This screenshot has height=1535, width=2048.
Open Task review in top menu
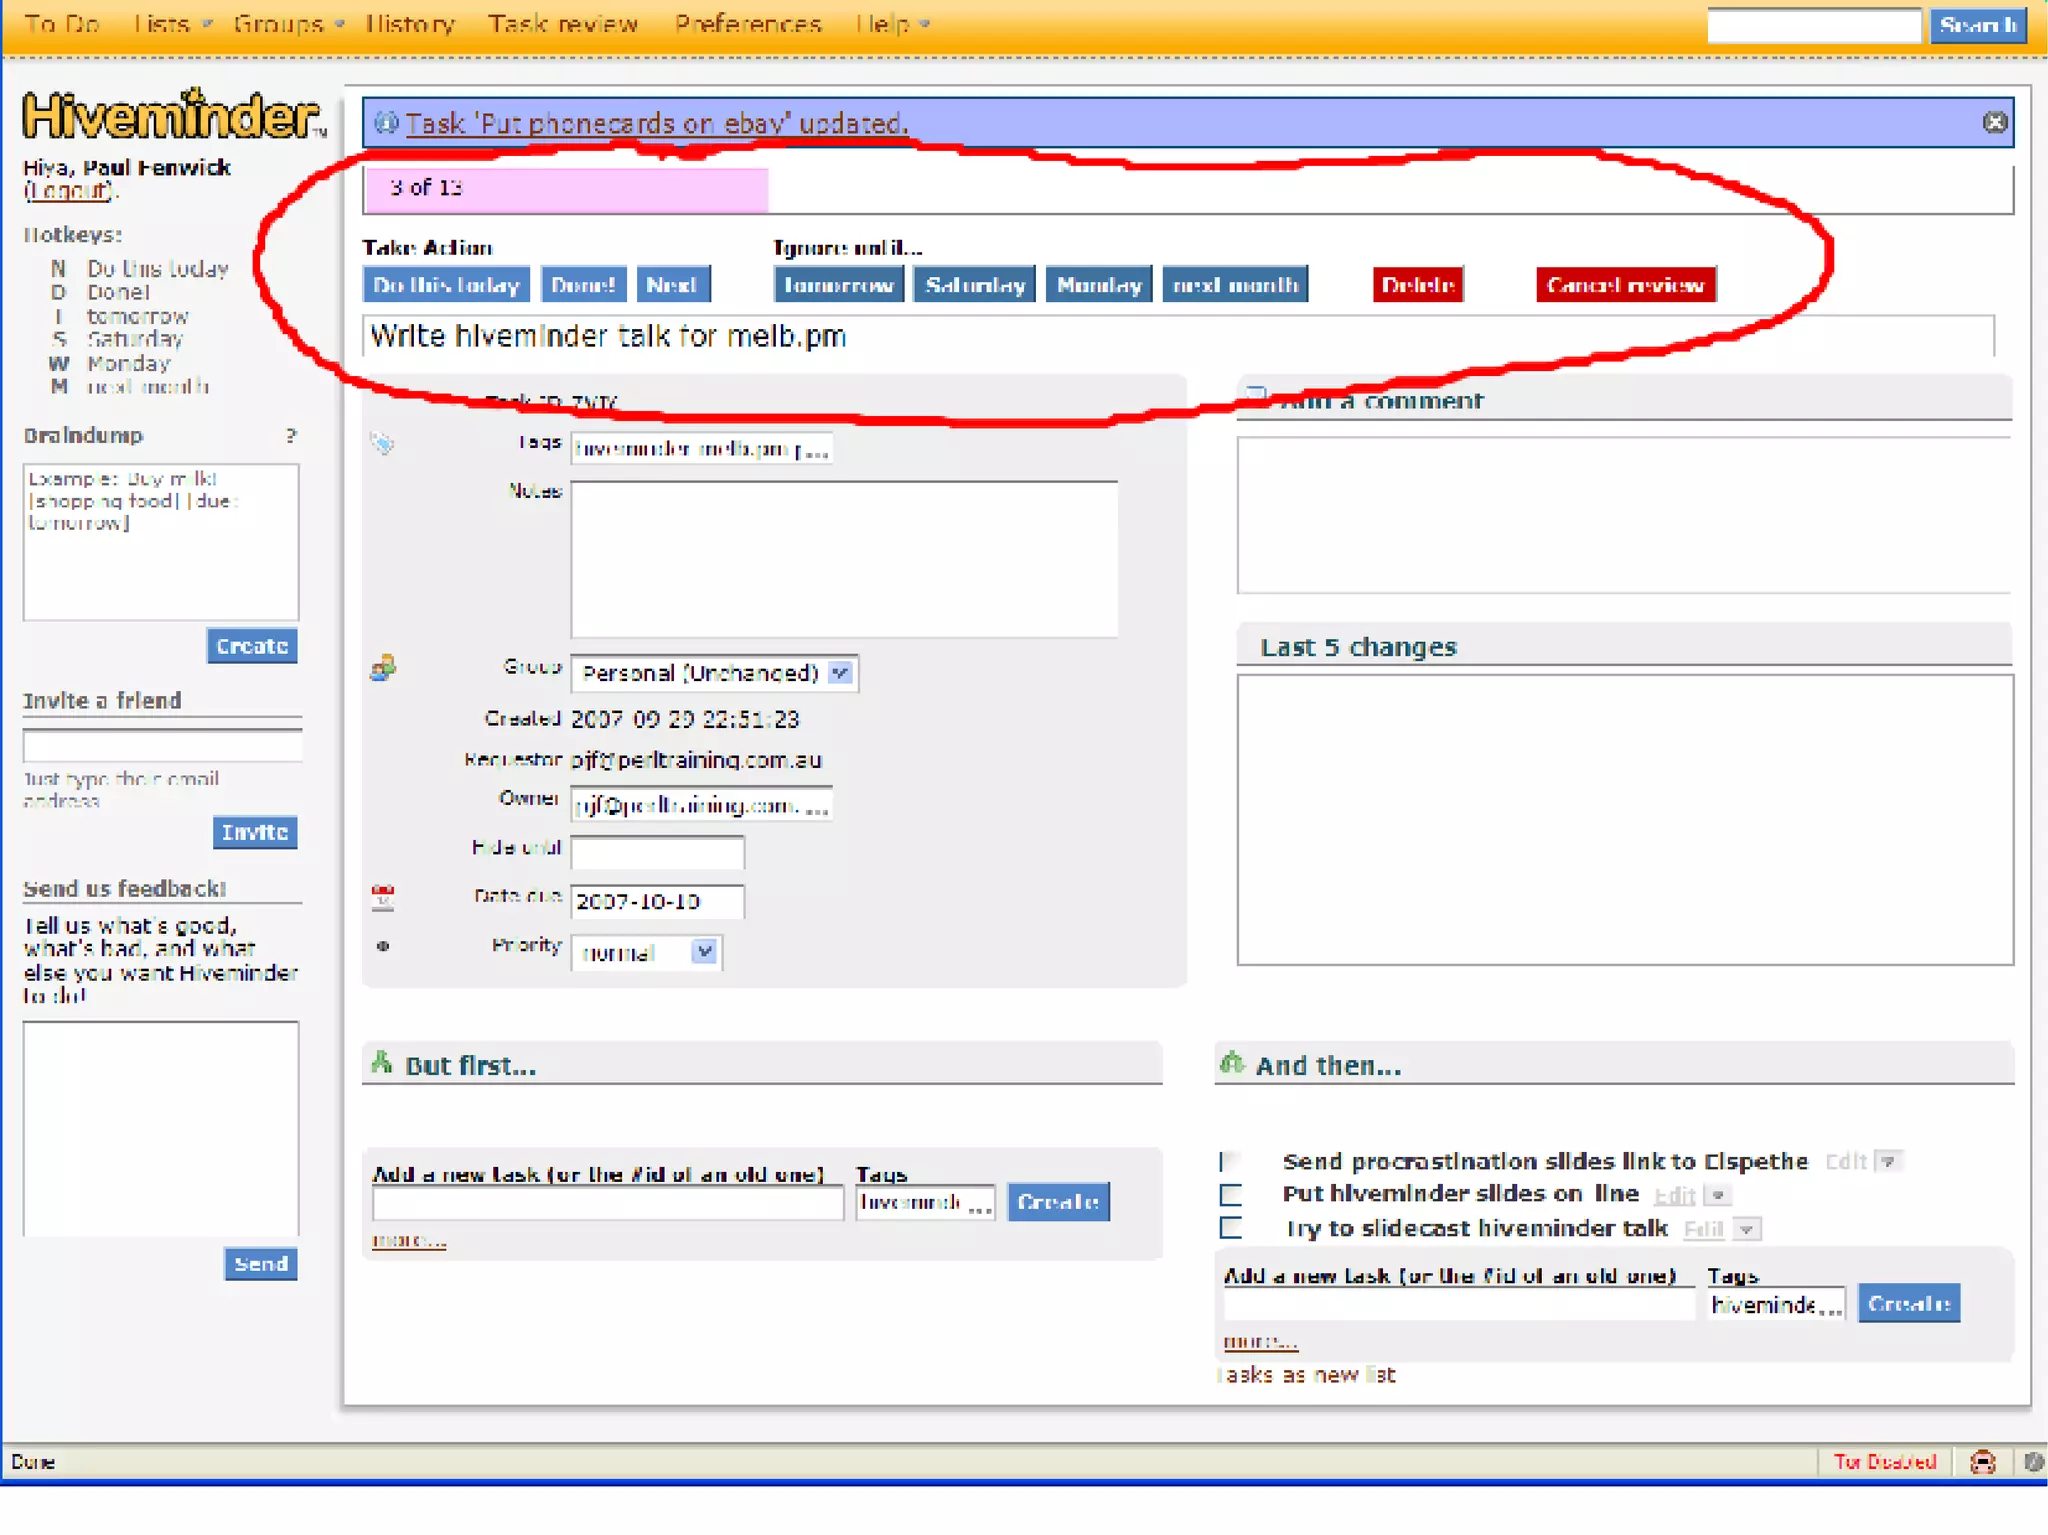[562, 24]
